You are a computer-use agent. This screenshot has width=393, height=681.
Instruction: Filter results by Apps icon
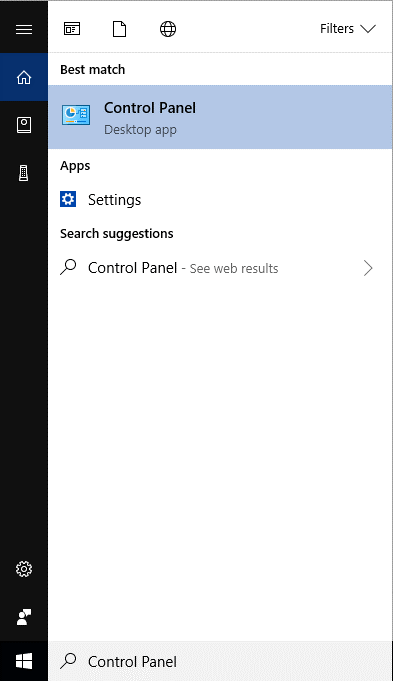click(72, 29)
